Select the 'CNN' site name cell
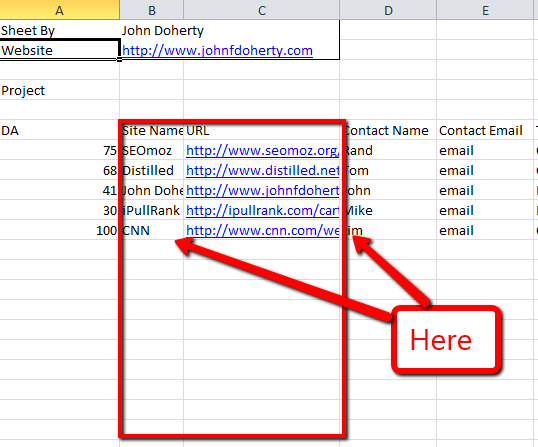 click(x=152, y=230)
